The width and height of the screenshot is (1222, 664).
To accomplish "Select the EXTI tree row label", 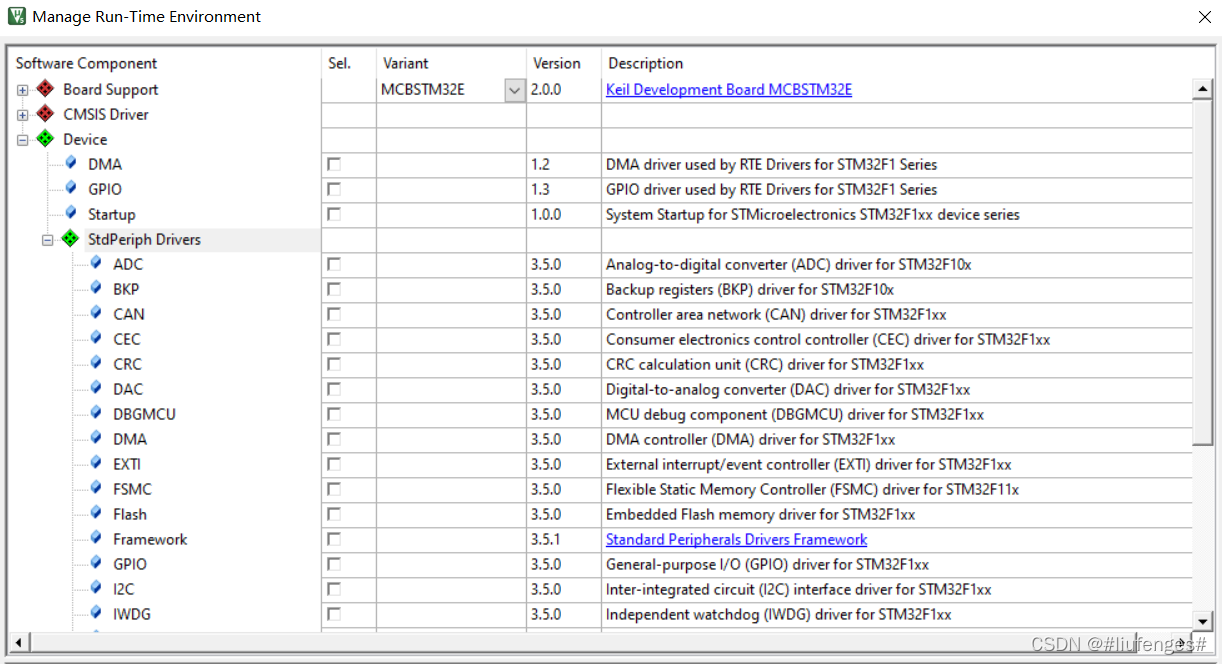I will point(126,464).
